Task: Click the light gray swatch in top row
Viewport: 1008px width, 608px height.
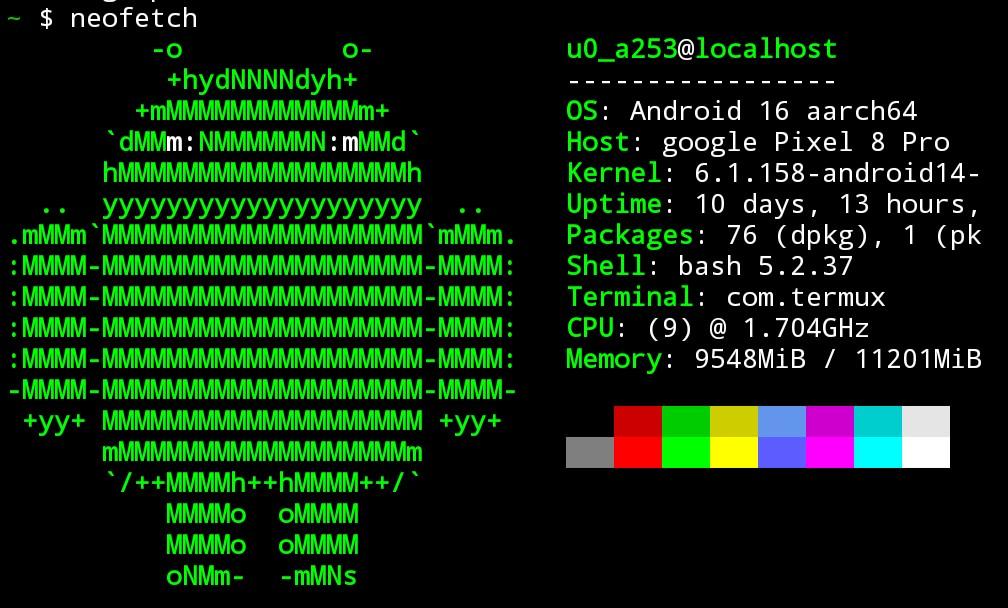Action: coord(926,421)
